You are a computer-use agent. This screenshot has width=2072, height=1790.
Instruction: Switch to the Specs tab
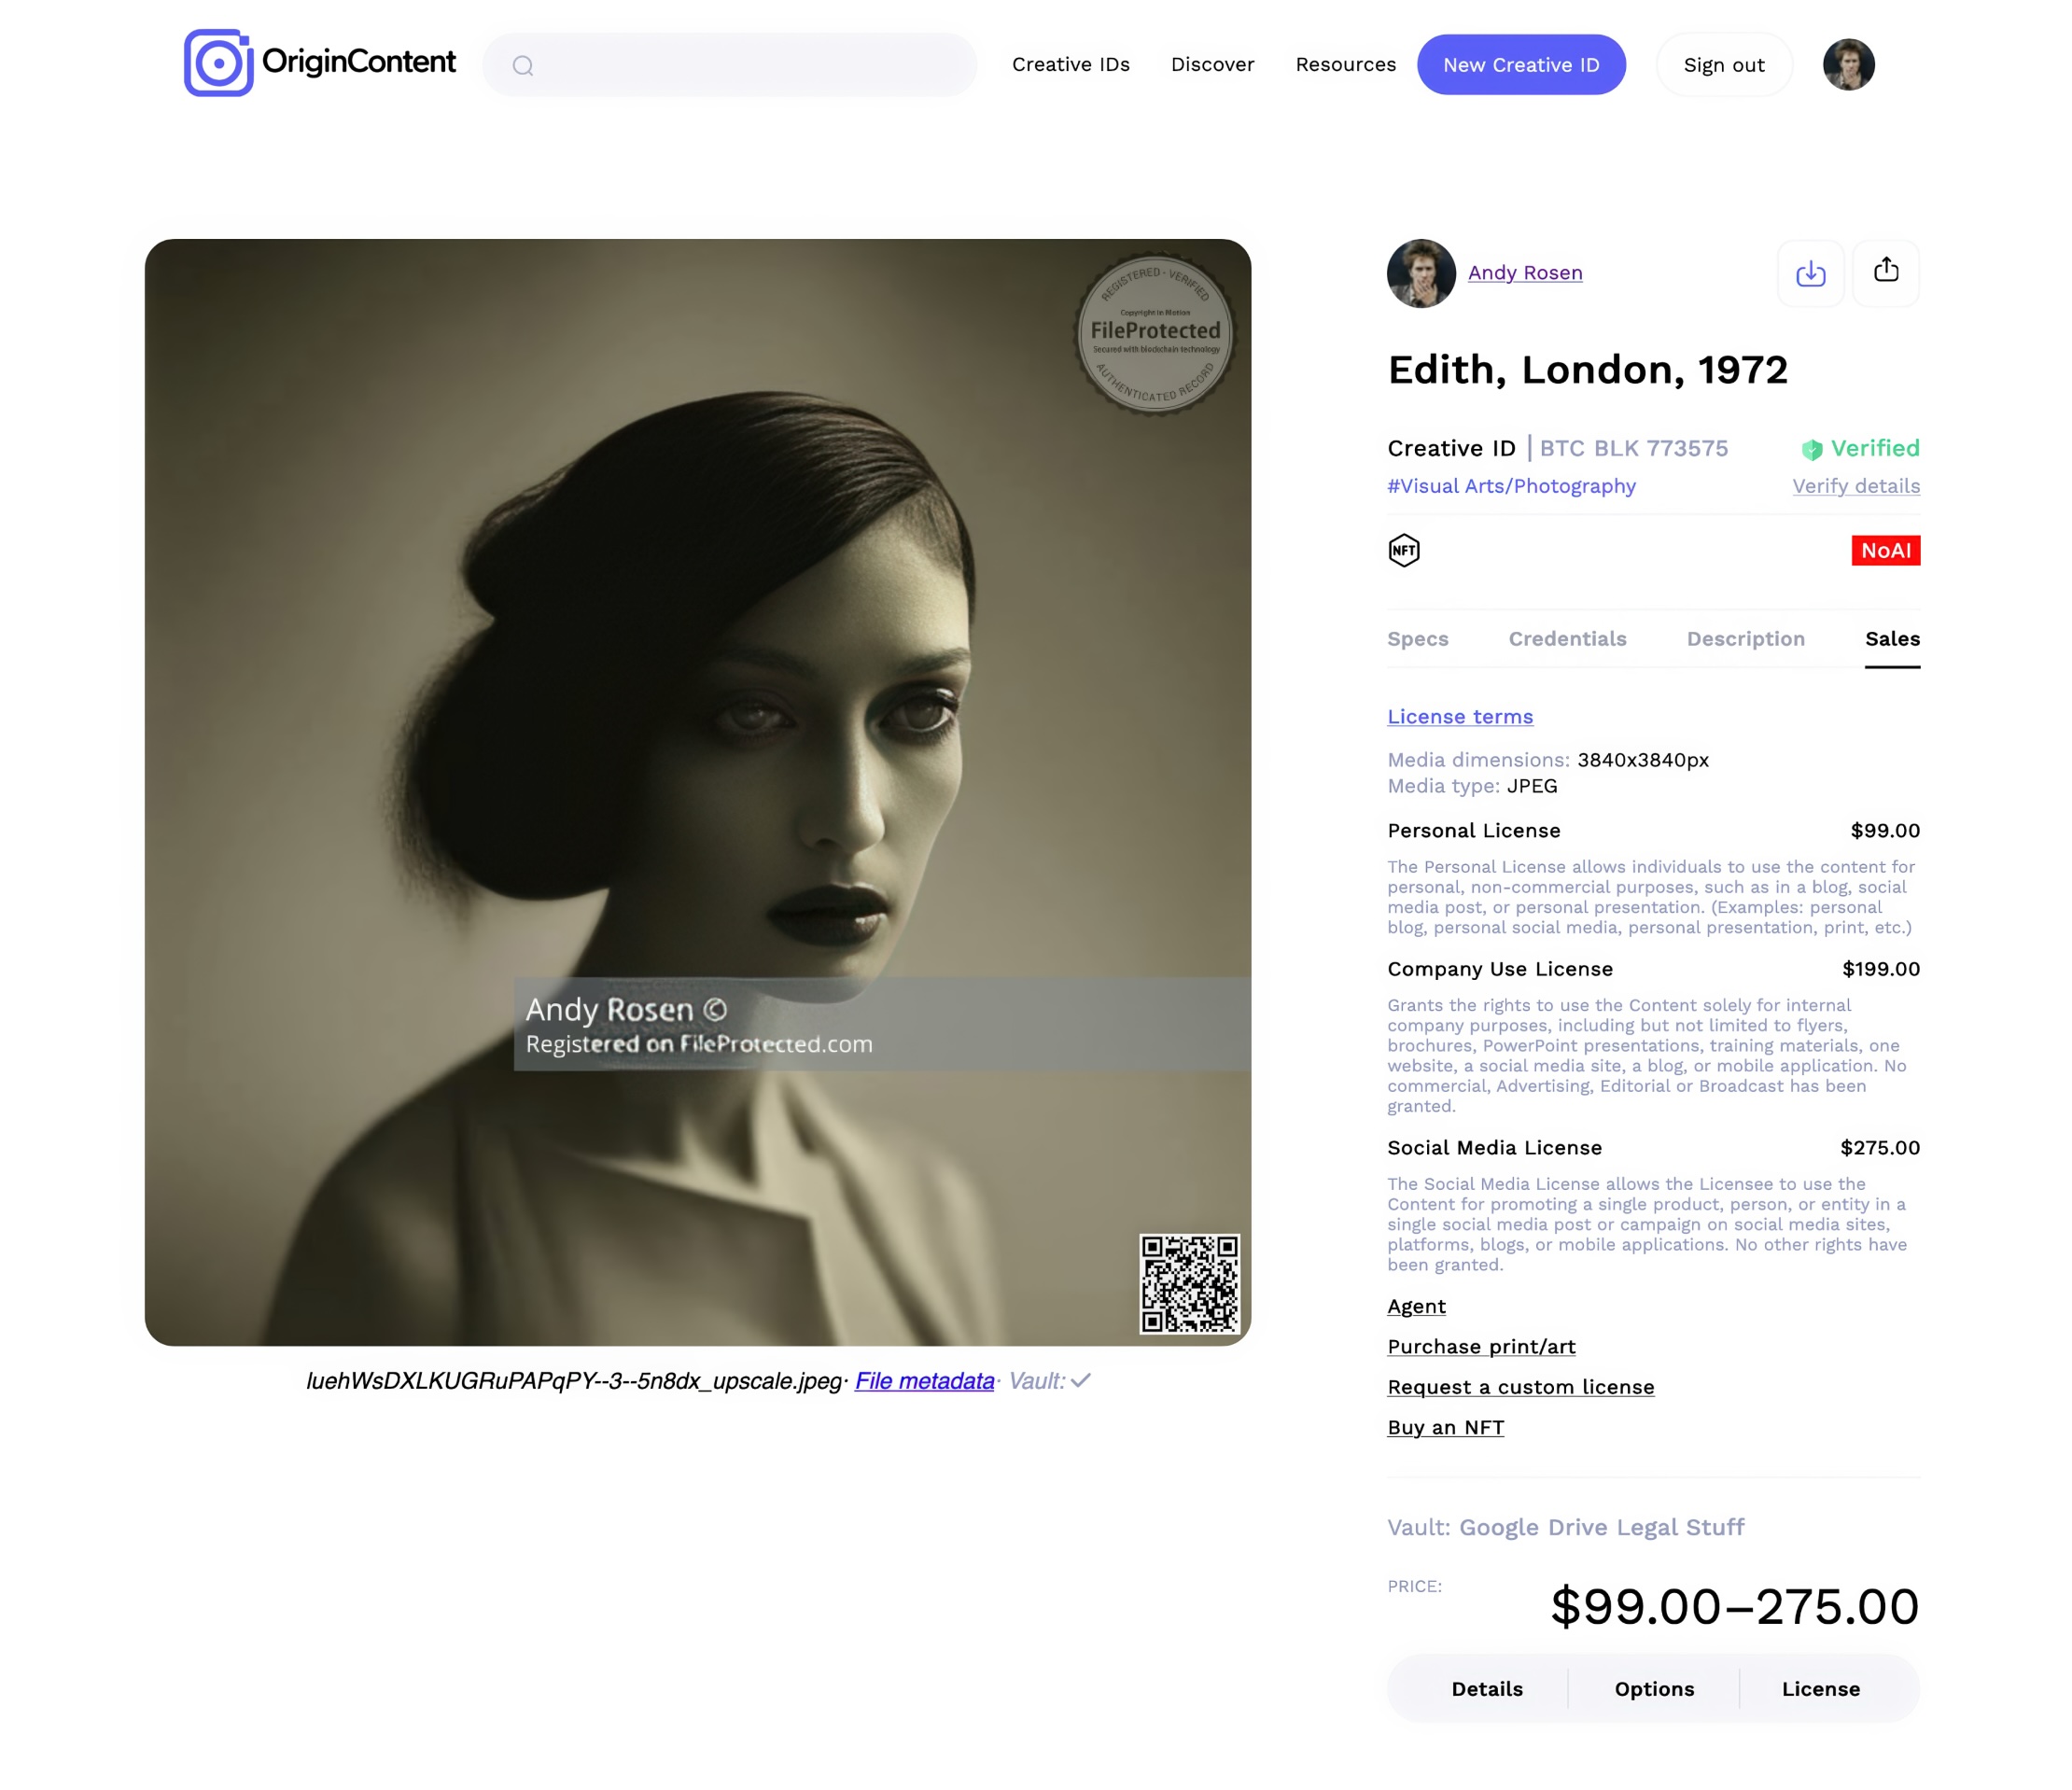[x=1417, y=639]
